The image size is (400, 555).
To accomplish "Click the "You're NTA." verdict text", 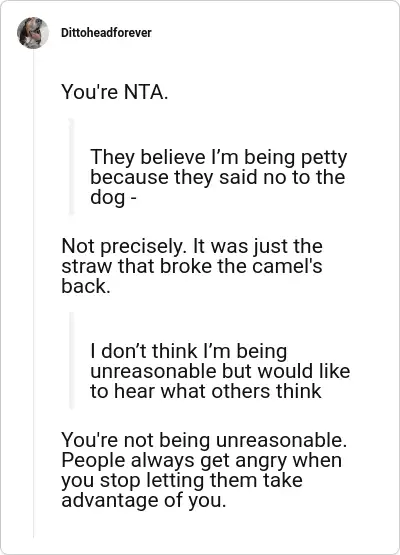I will [x=115, y=92].
